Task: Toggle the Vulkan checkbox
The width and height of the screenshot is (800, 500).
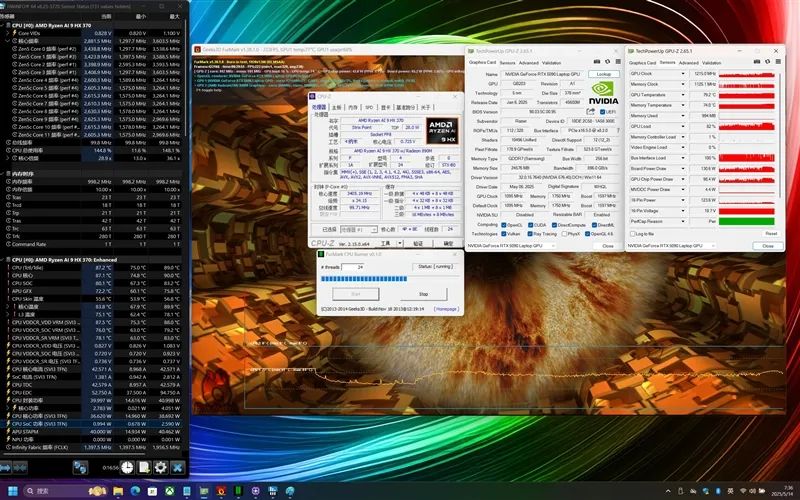Action: [x=504, y=234]
